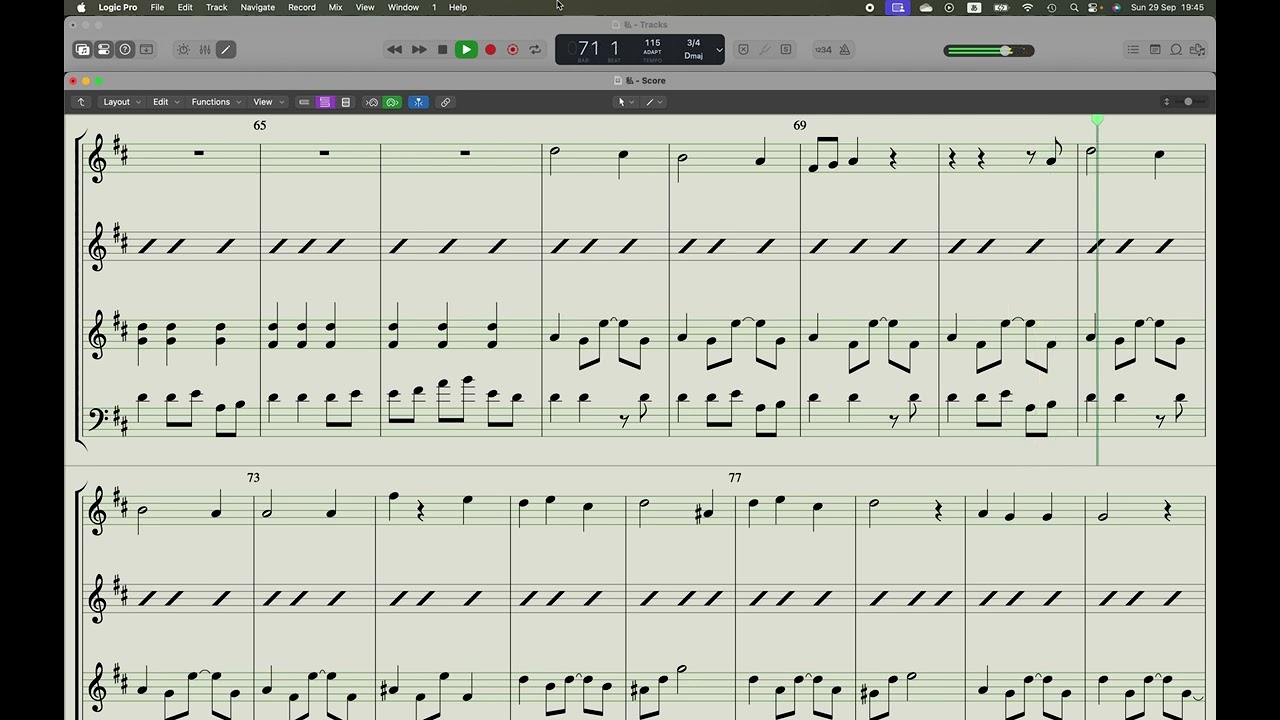Toggle the Editors pencil button
The width and height of the screenshot is (1280, 720).
point(226,50)
